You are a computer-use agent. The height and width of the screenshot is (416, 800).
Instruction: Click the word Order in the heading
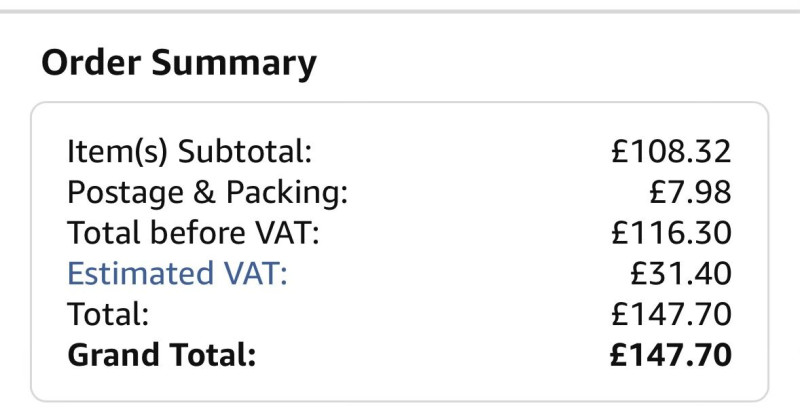pos(92,64)
